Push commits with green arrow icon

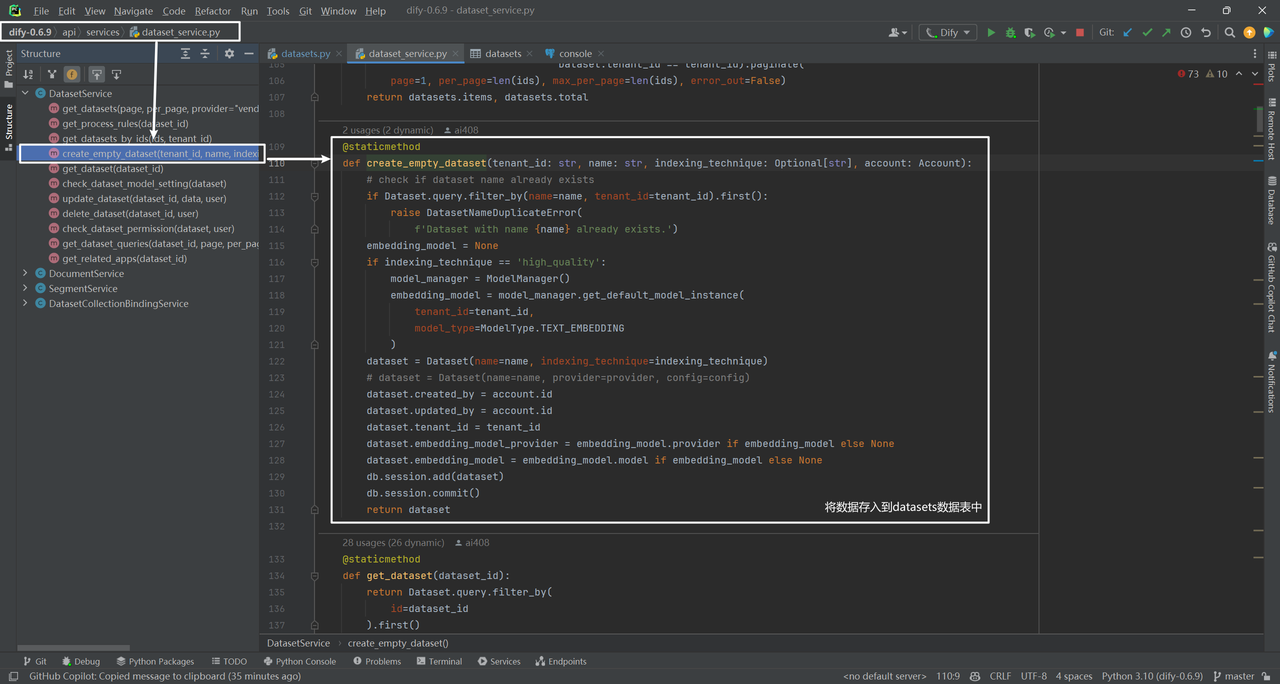coord(1166,32)
